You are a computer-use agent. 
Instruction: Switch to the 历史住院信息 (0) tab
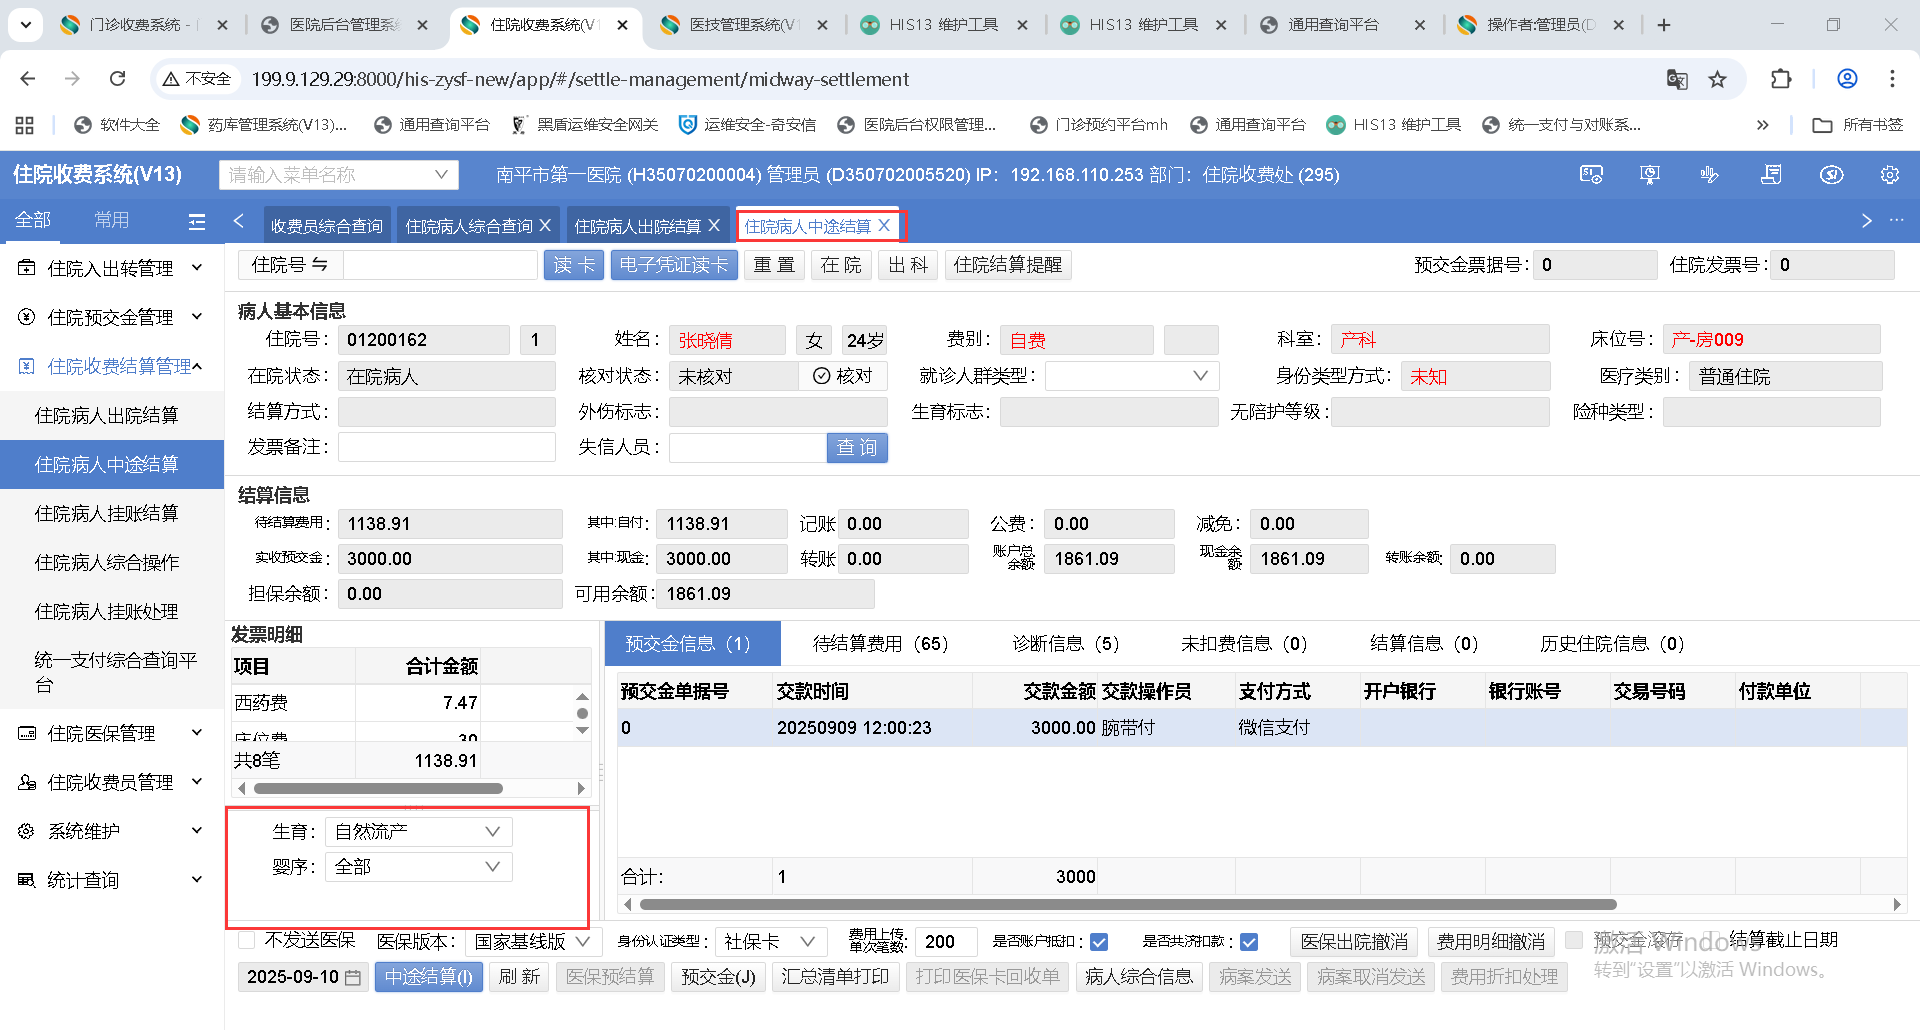point(1612,644)
